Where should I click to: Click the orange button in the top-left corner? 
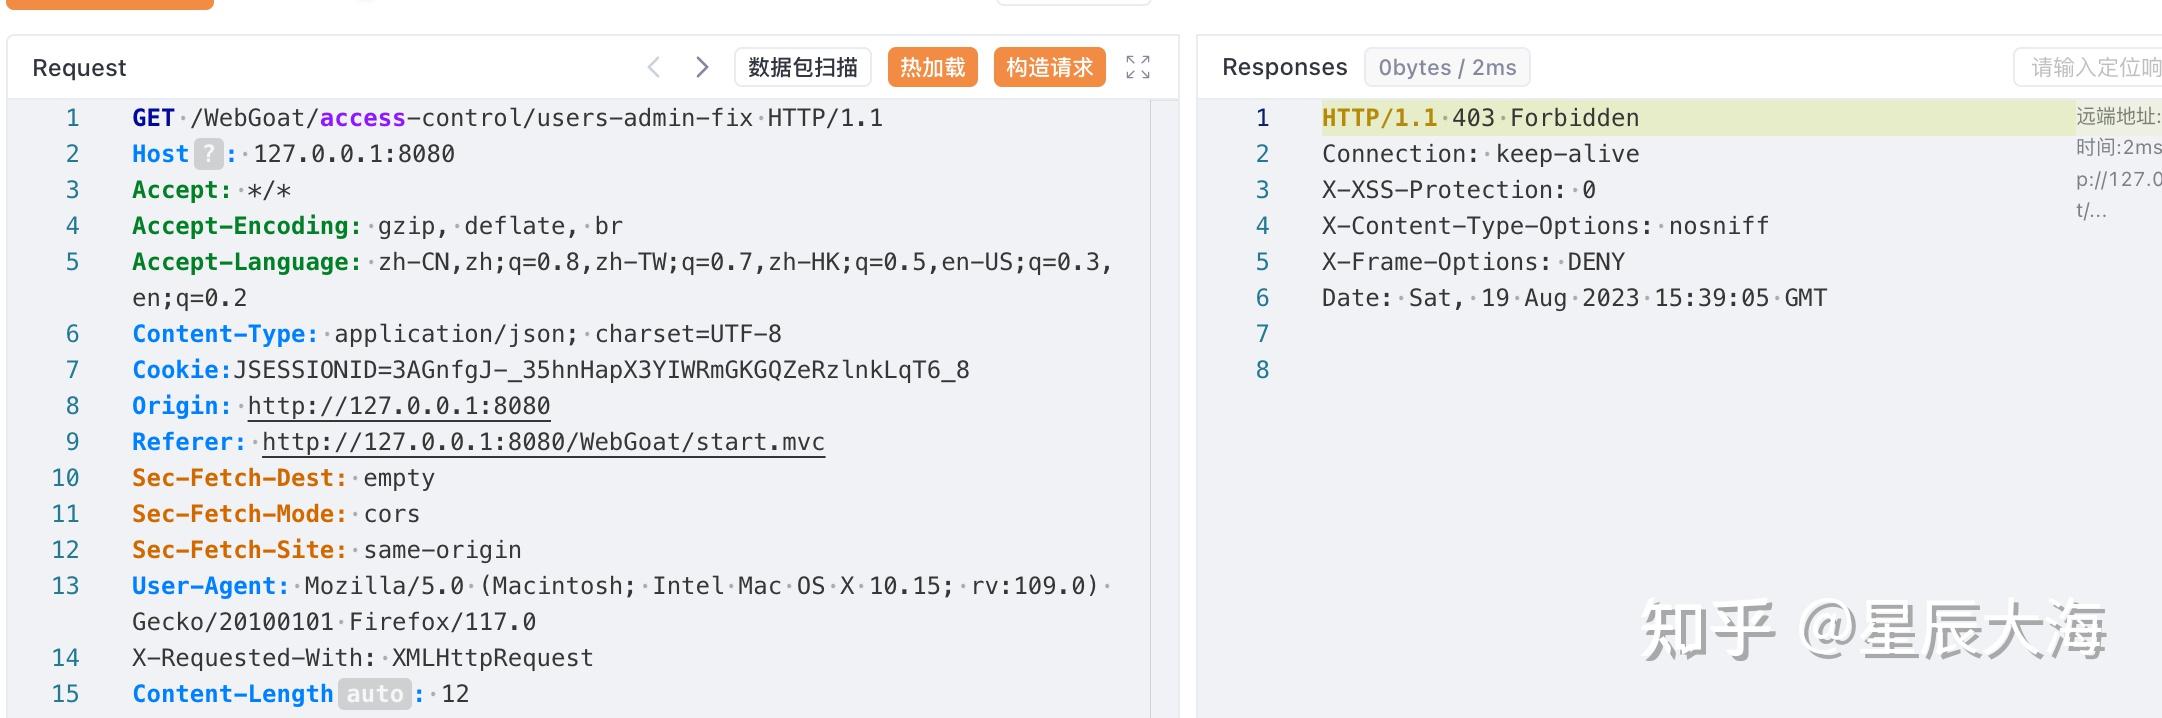click(x=110, y=4)
